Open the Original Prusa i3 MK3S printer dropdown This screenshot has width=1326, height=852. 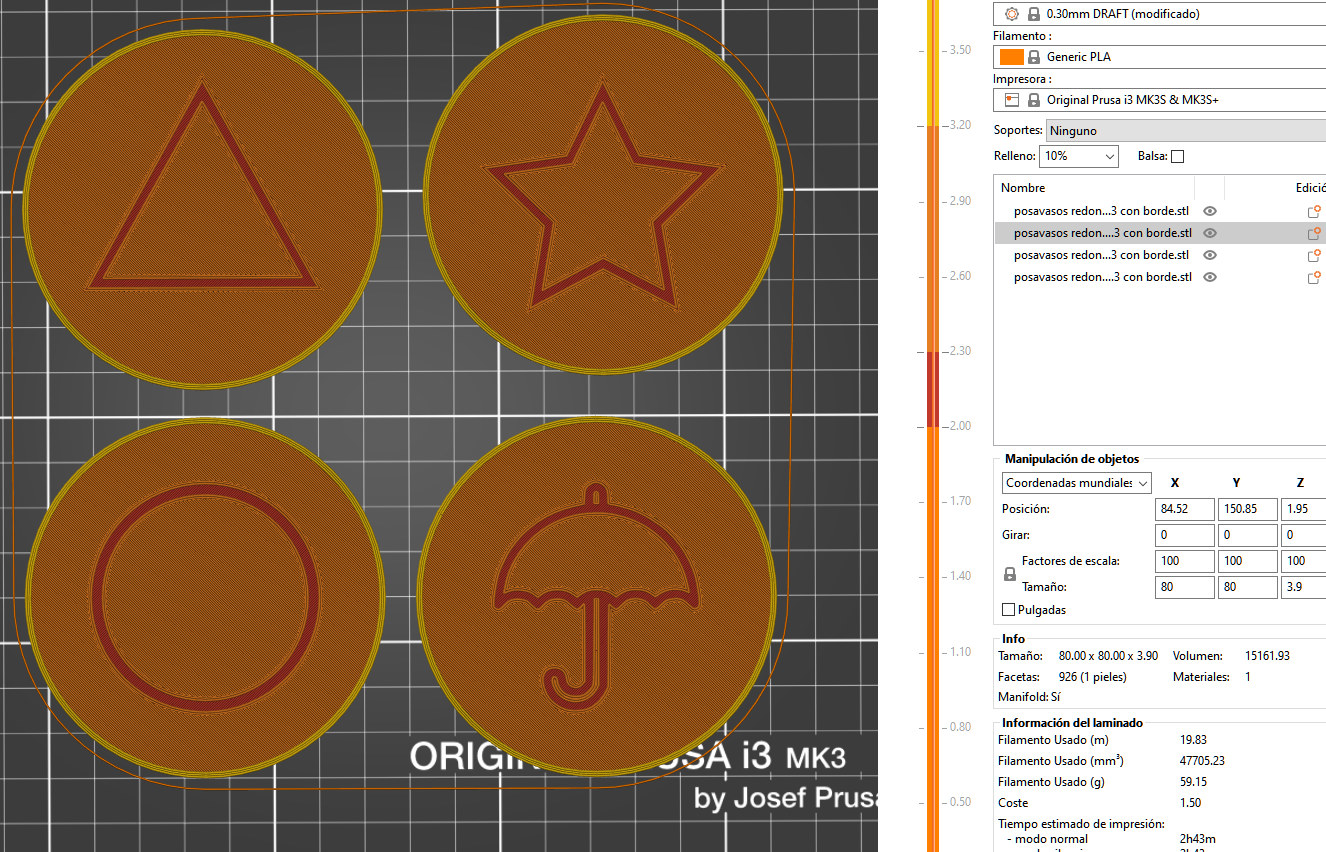1160,100
